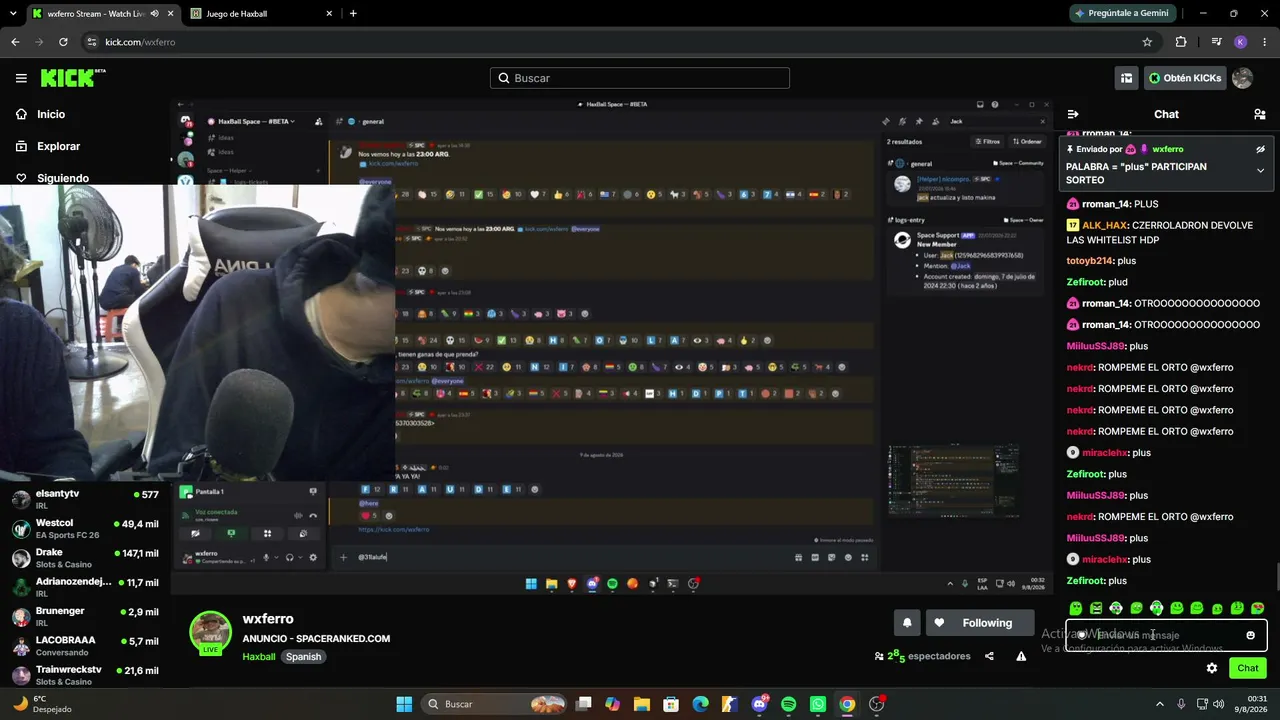Open Discord from the taskbar
Screen dimensions: 1280x720
(759, 704)
